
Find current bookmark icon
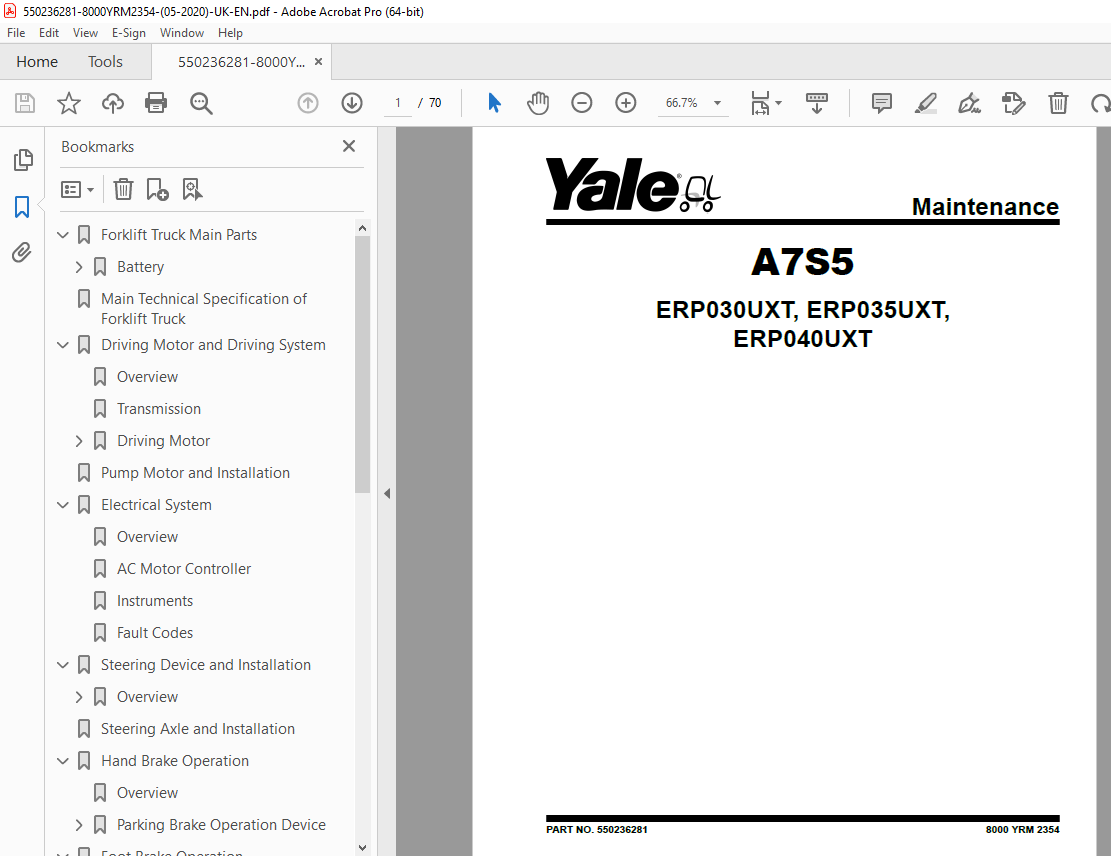(192, 189)
